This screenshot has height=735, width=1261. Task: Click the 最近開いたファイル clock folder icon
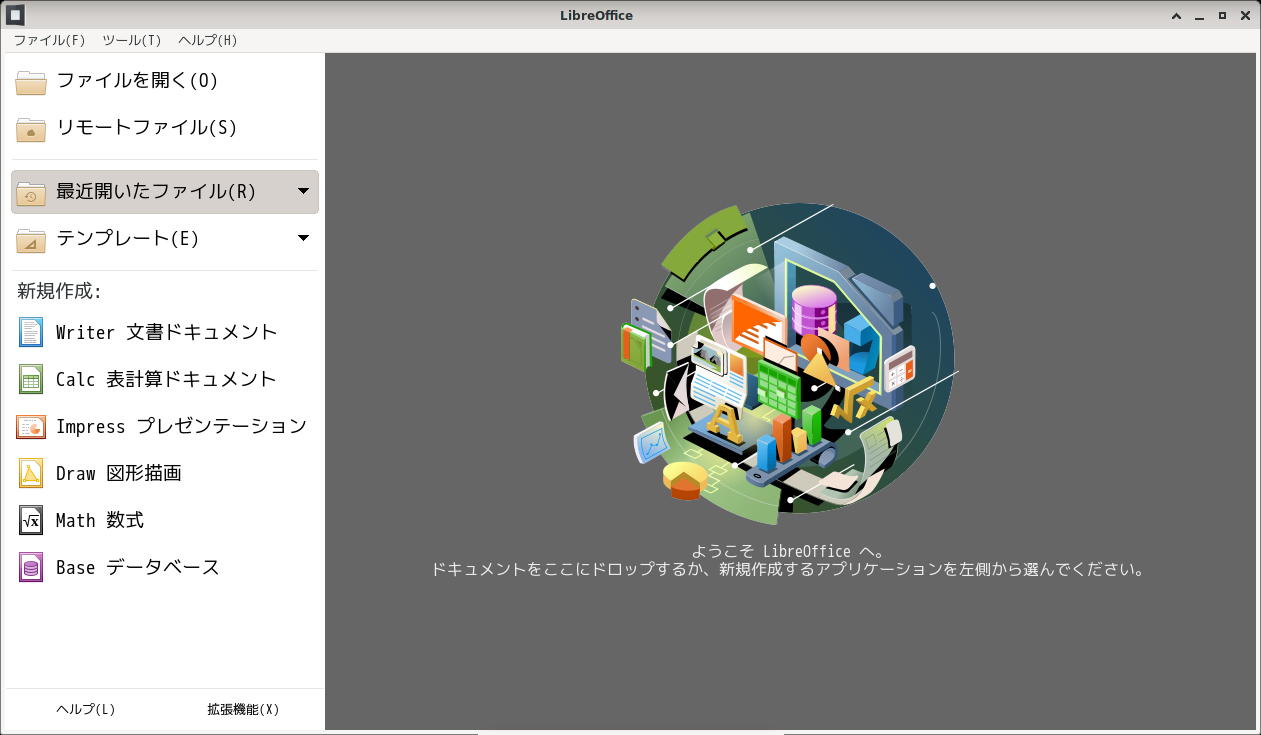click(x=31, y=193)
